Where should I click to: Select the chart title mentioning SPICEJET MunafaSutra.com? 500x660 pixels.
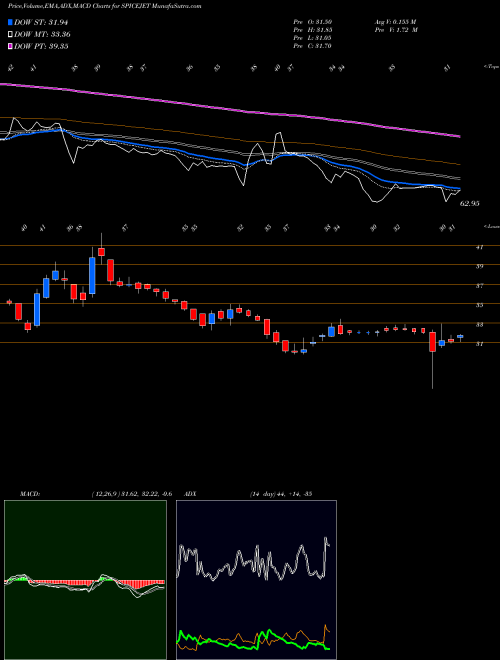pos(104,6)
